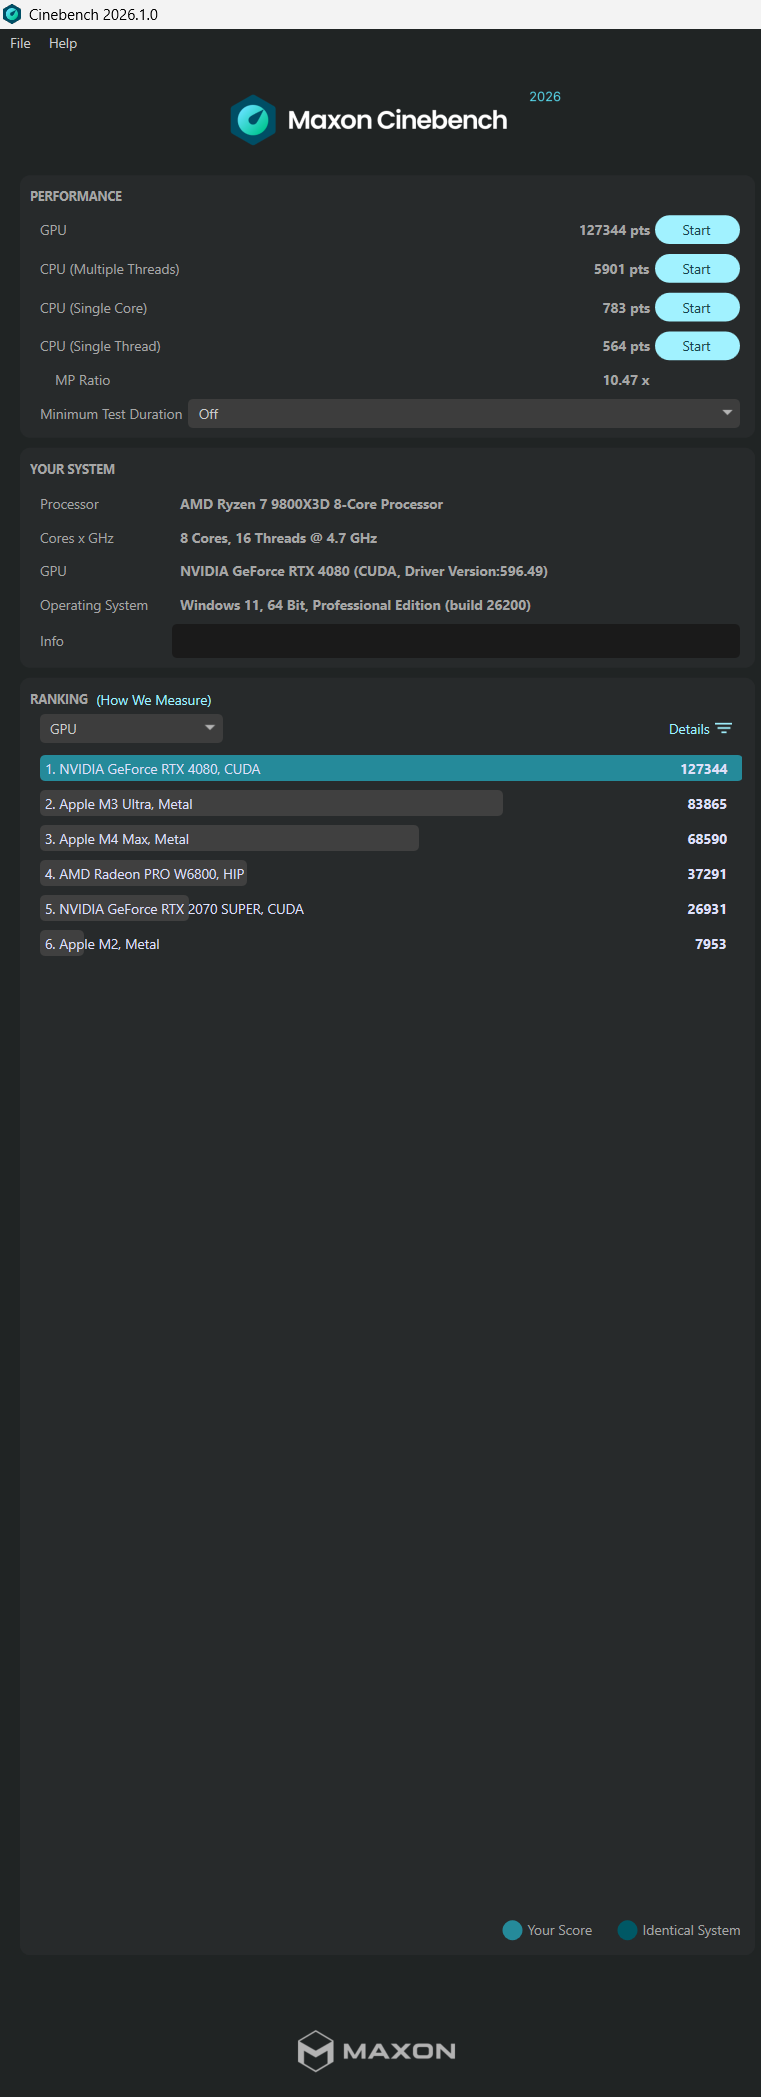Start the CPU Multiple Threads test
This screenshot has height=2097, width=761.
697,269
